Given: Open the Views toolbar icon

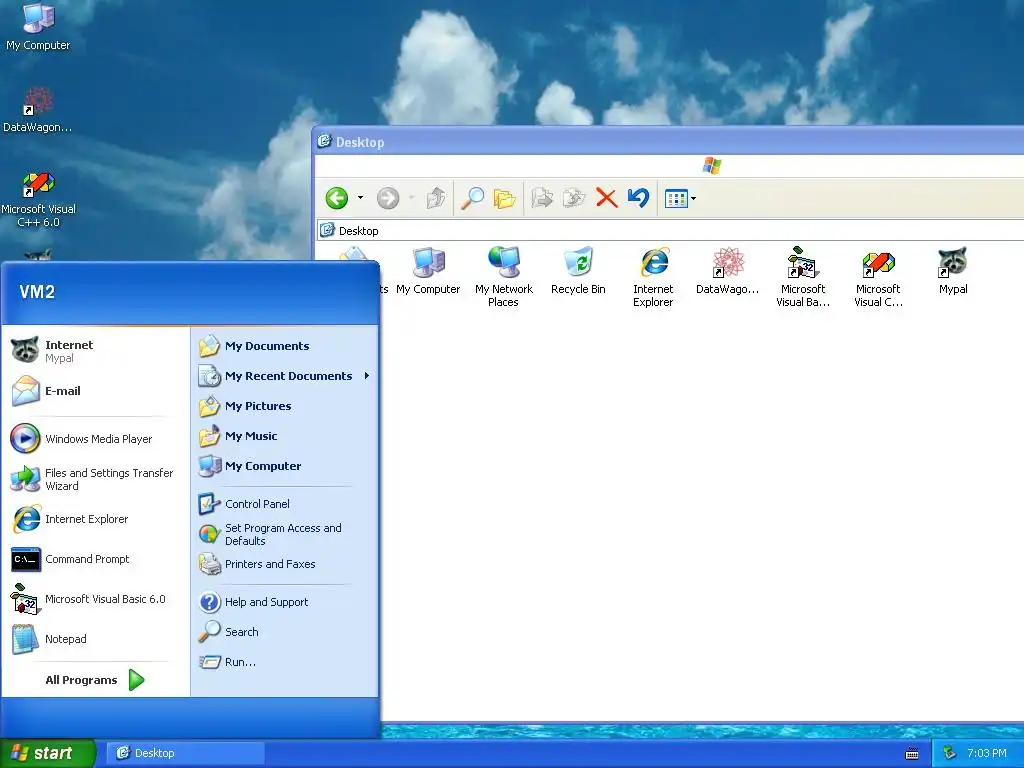Looking at the screenshot, I should (675, 199).
